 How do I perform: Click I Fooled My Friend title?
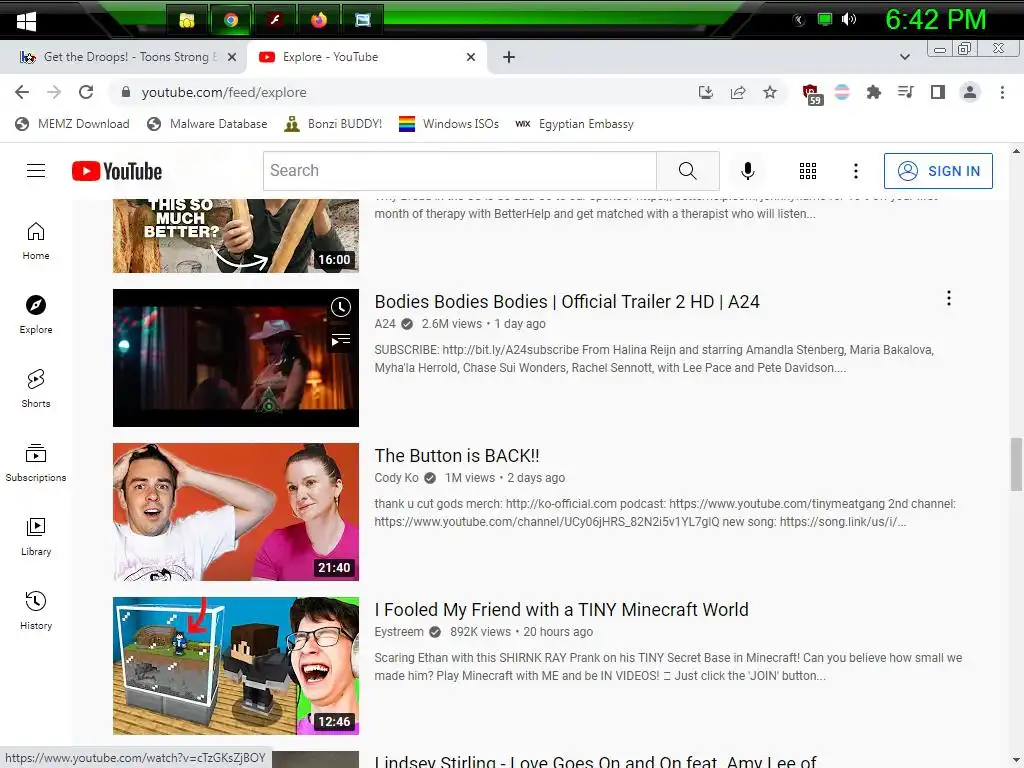562,610
